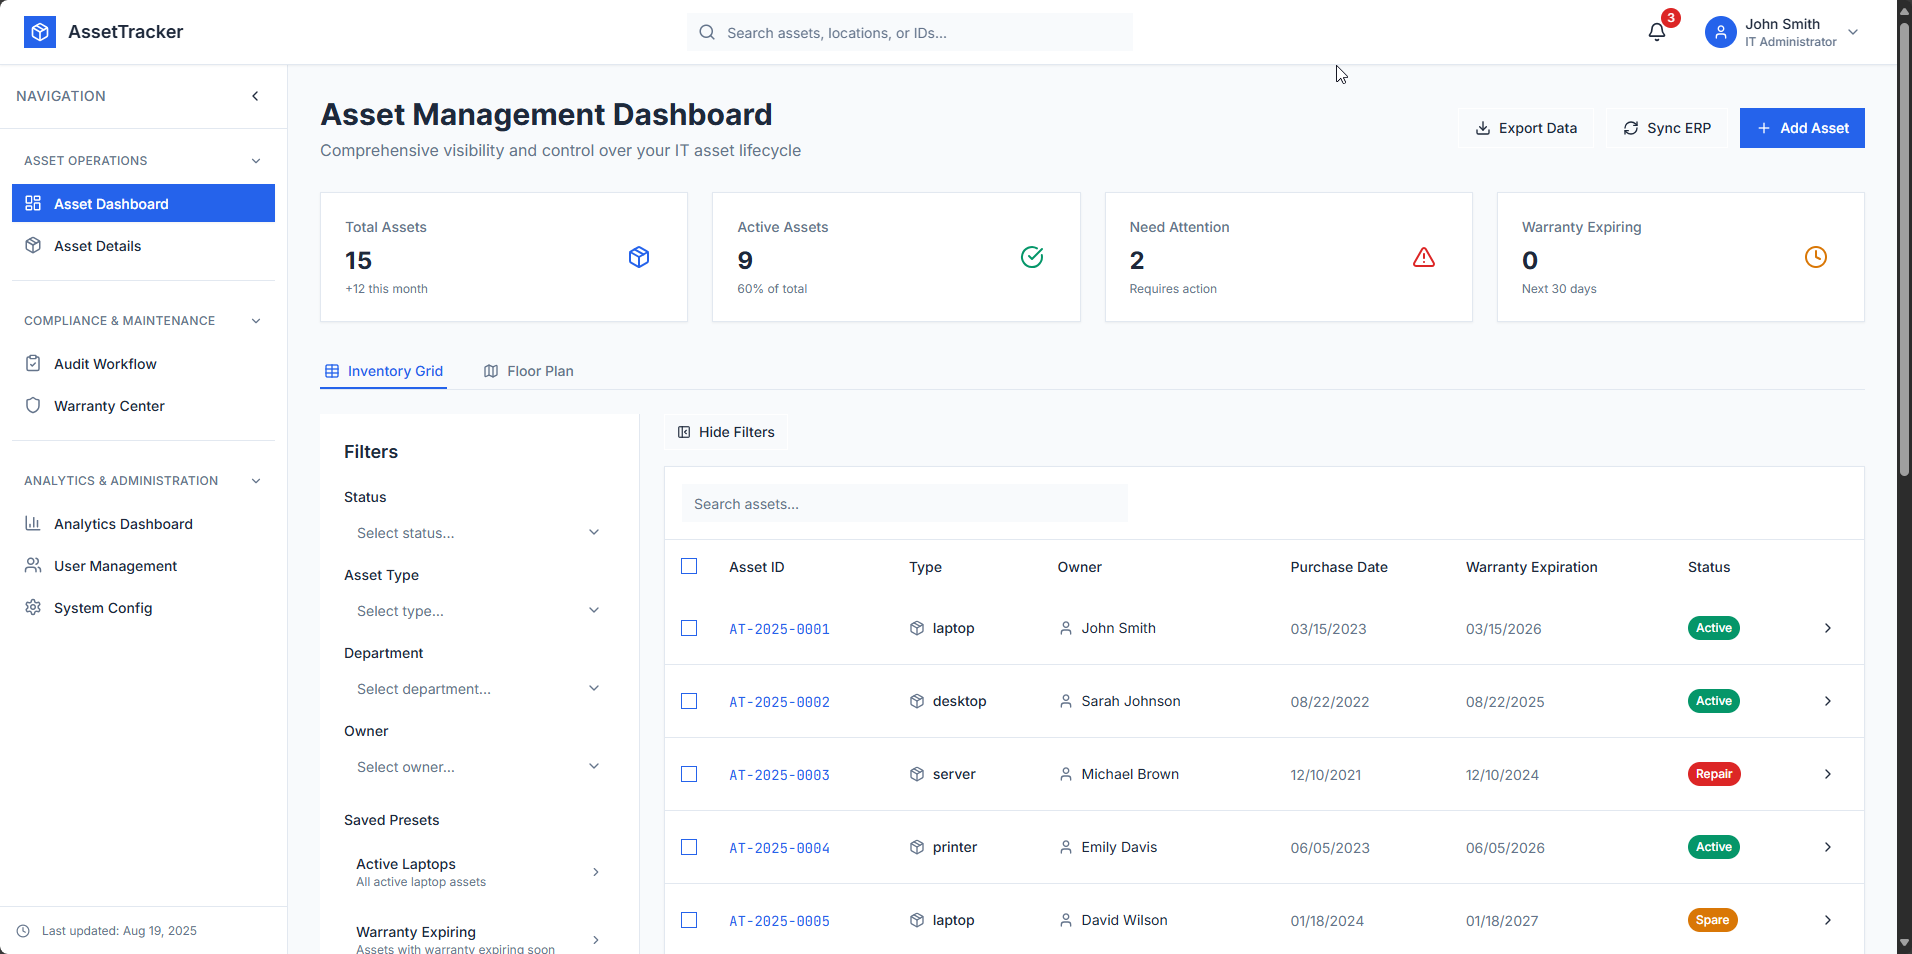Tick the checkbox for AT-2025-0004

pos(689,847)
